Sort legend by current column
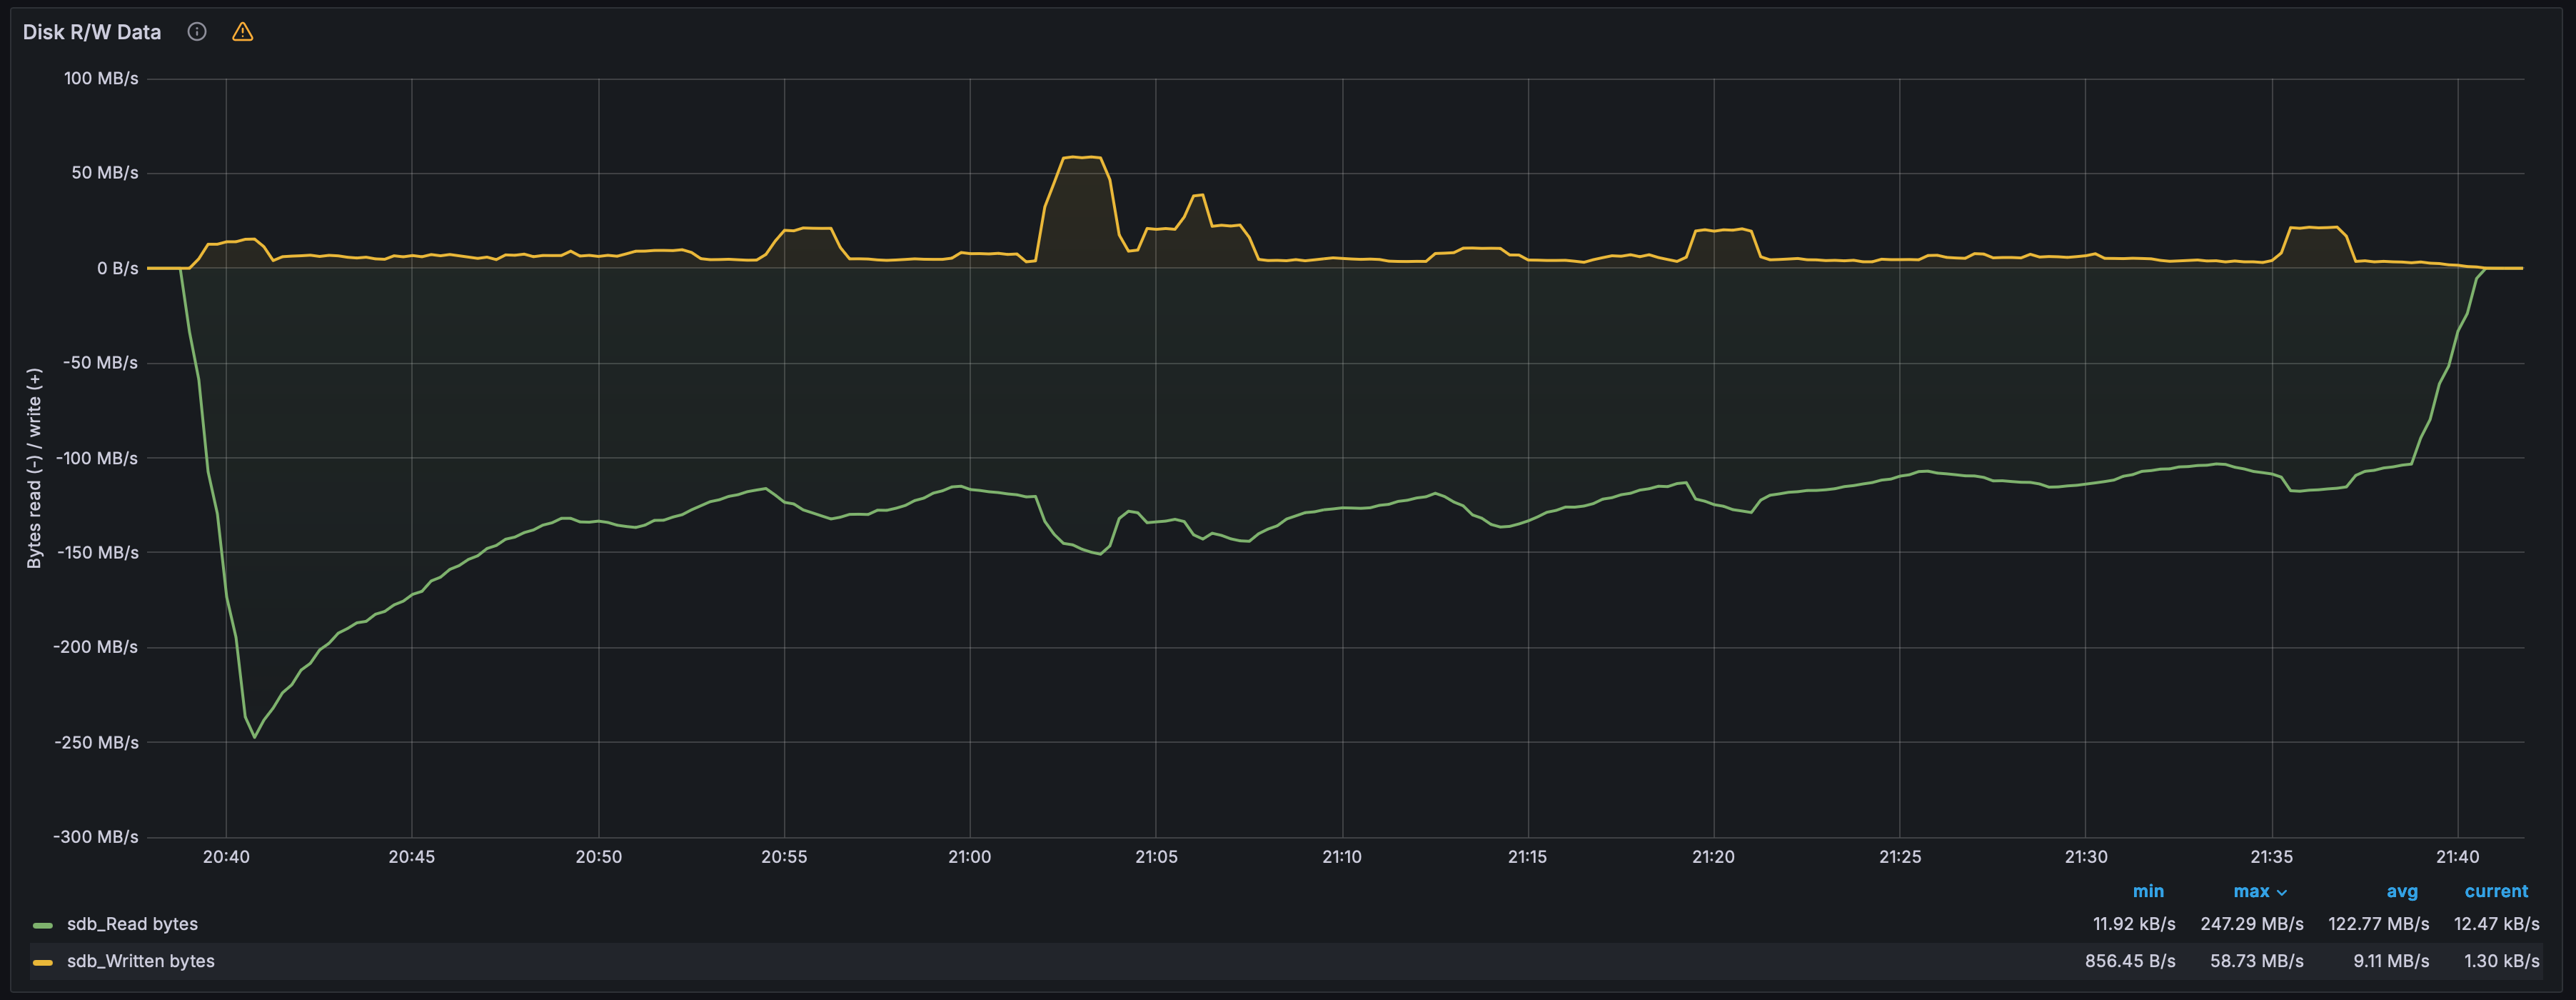This screenshot has height=1000, width=2576. [x=2496, y=891]
